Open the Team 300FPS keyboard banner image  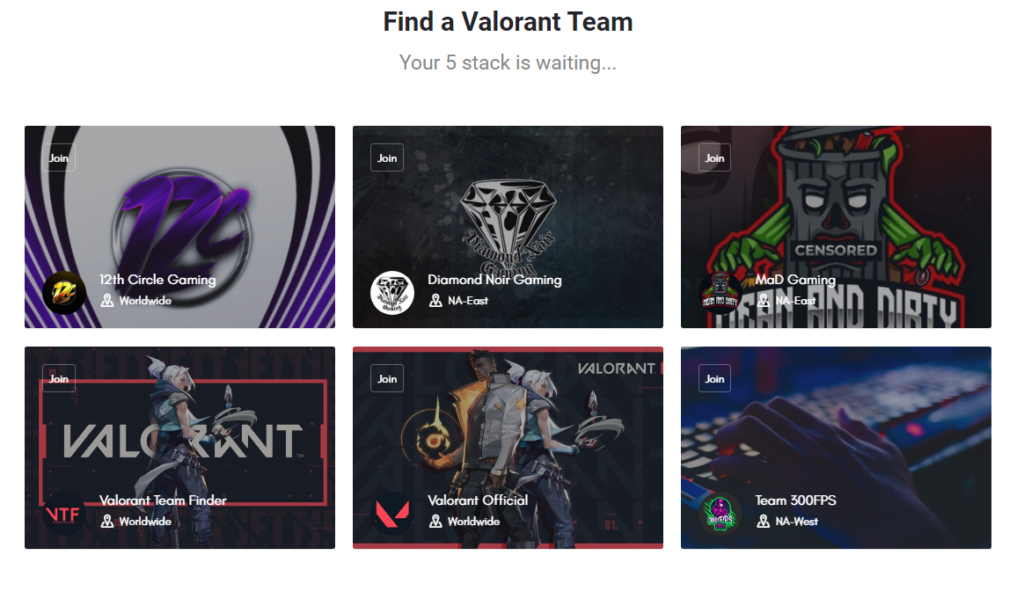tap(836, 447)
